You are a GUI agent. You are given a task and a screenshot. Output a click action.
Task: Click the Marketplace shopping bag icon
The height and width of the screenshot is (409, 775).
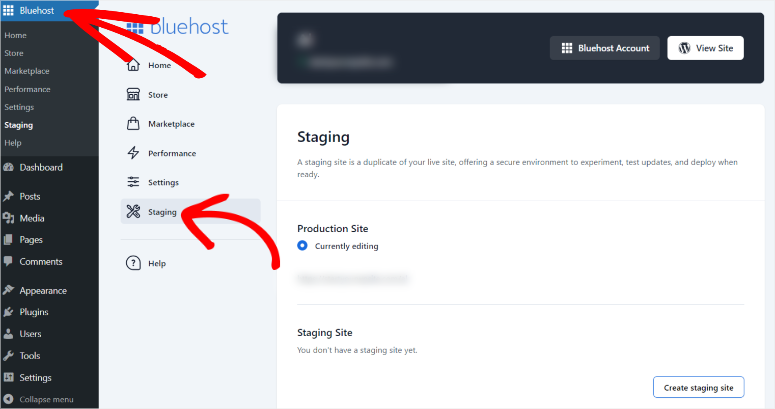pos(133,124)
